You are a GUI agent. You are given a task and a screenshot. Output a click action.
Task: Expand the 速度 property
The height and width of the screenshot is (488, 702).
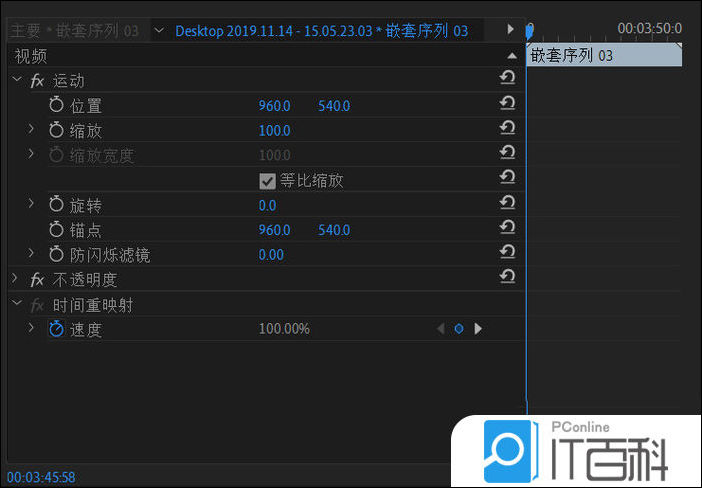[x=31, y=328]
